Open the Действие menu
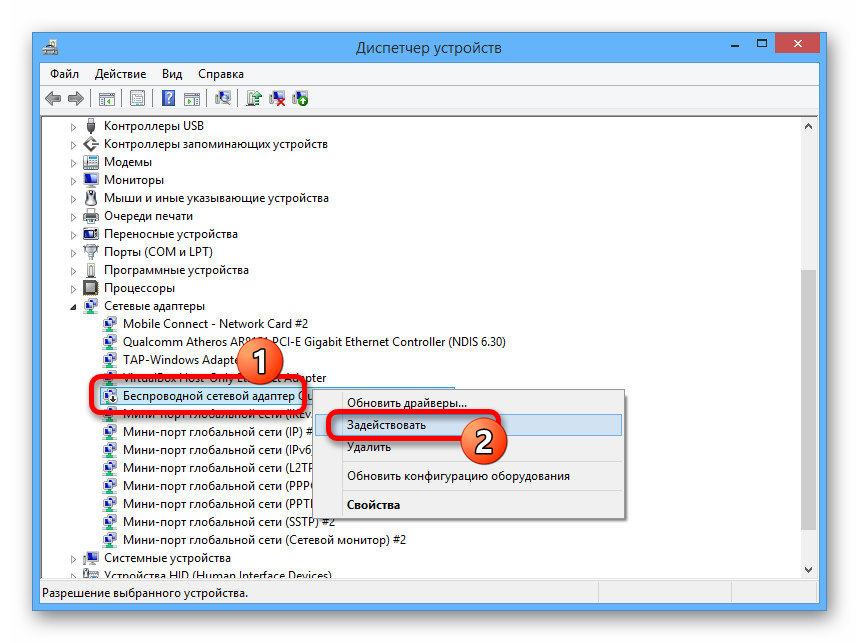The width and height of the screenshot is (859, 643). pyautogui.click(x=120, y=74)
